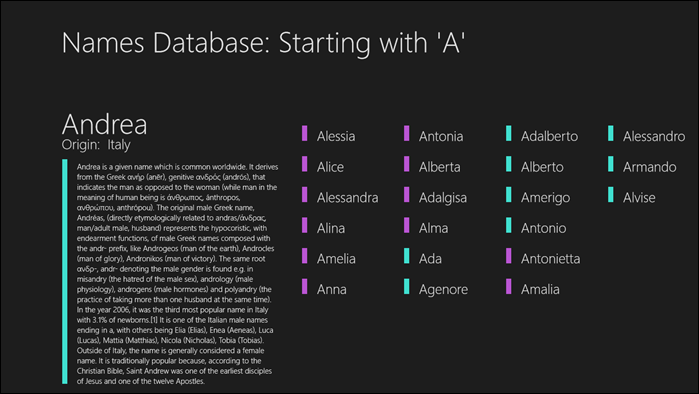Select the name Alina
699x394 pixels.
point(330,228)
